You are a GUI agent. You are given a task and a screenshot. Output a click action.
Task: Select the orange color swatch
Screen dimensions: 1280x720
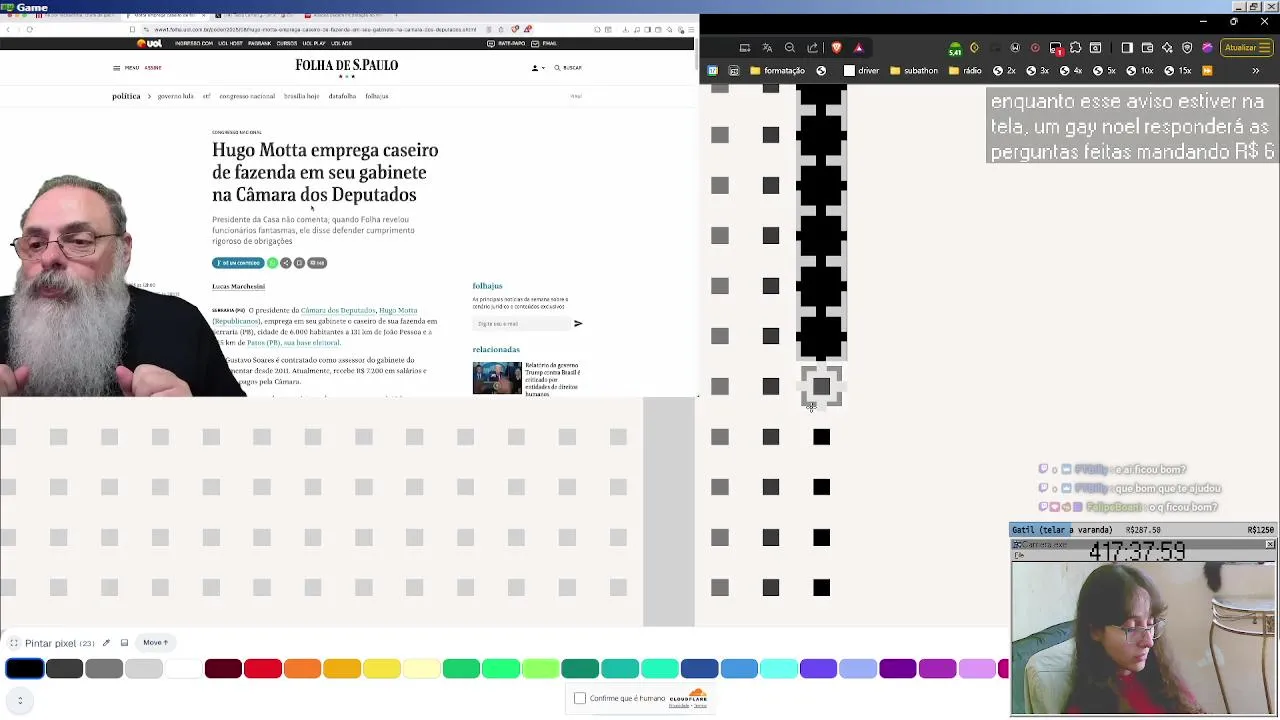point(302,669)
